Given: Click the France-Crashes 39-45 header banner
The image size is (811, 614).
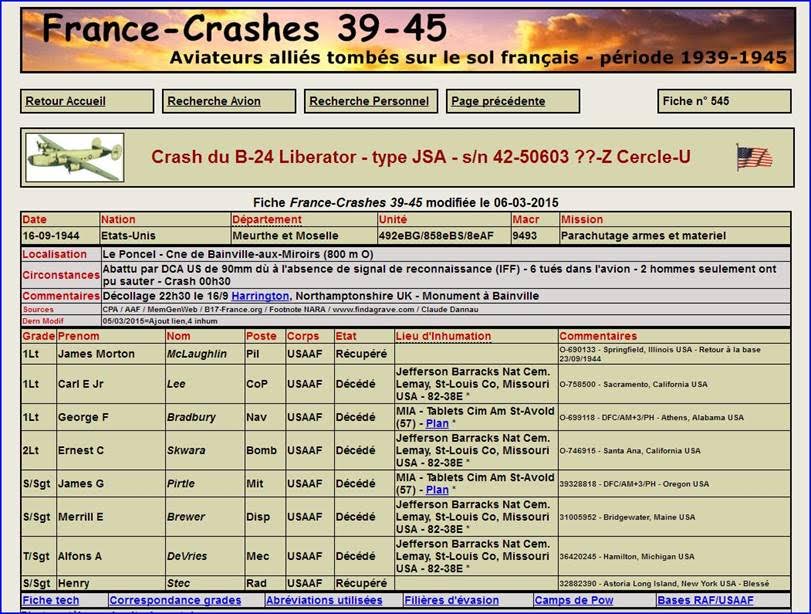Looking at the screenshot, I should pyautogui.click(x=405, y=40).
